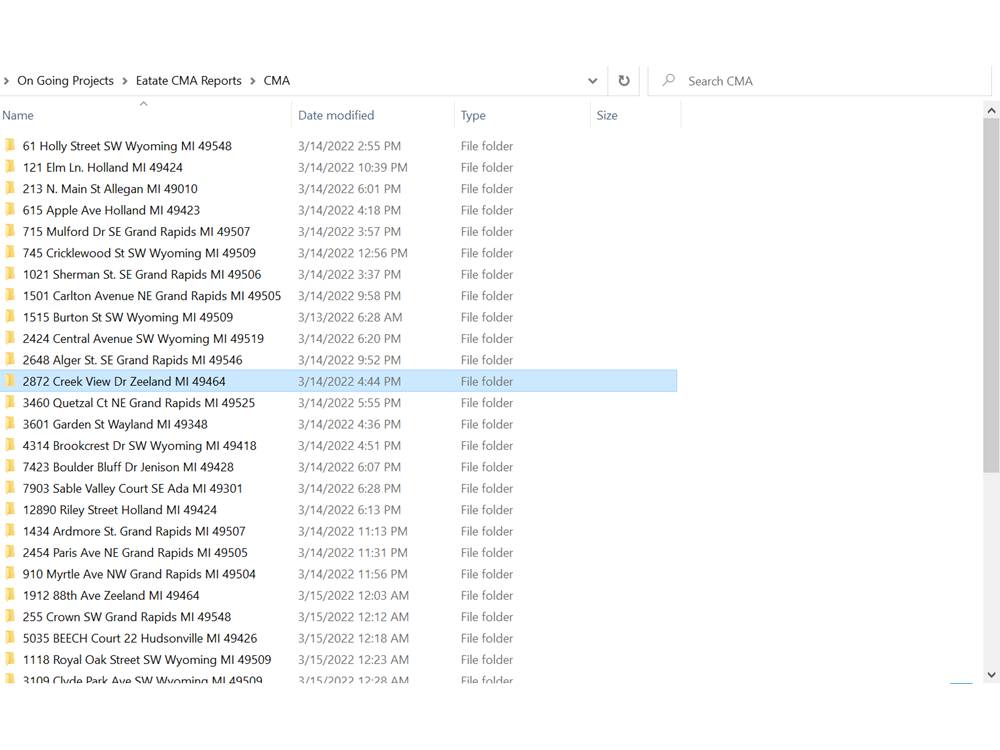Click 121 Elm Ln. Holland MI 49424 name
1000x750 pixels.
pos(103,167)
